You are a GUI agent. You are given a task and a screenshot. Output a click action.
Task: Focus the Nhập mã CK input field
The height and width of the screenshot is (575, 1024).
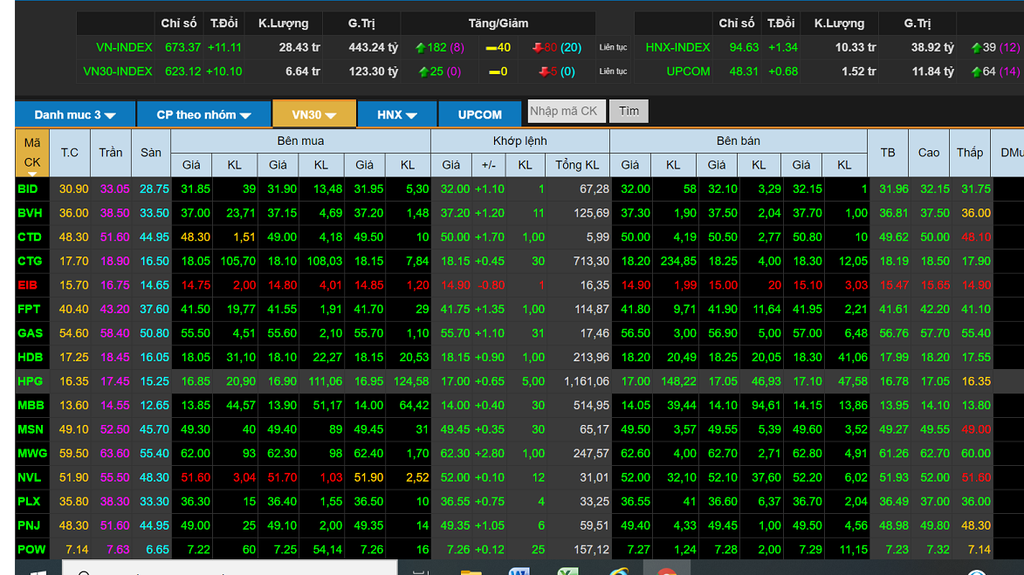click(x=566, y=111)
